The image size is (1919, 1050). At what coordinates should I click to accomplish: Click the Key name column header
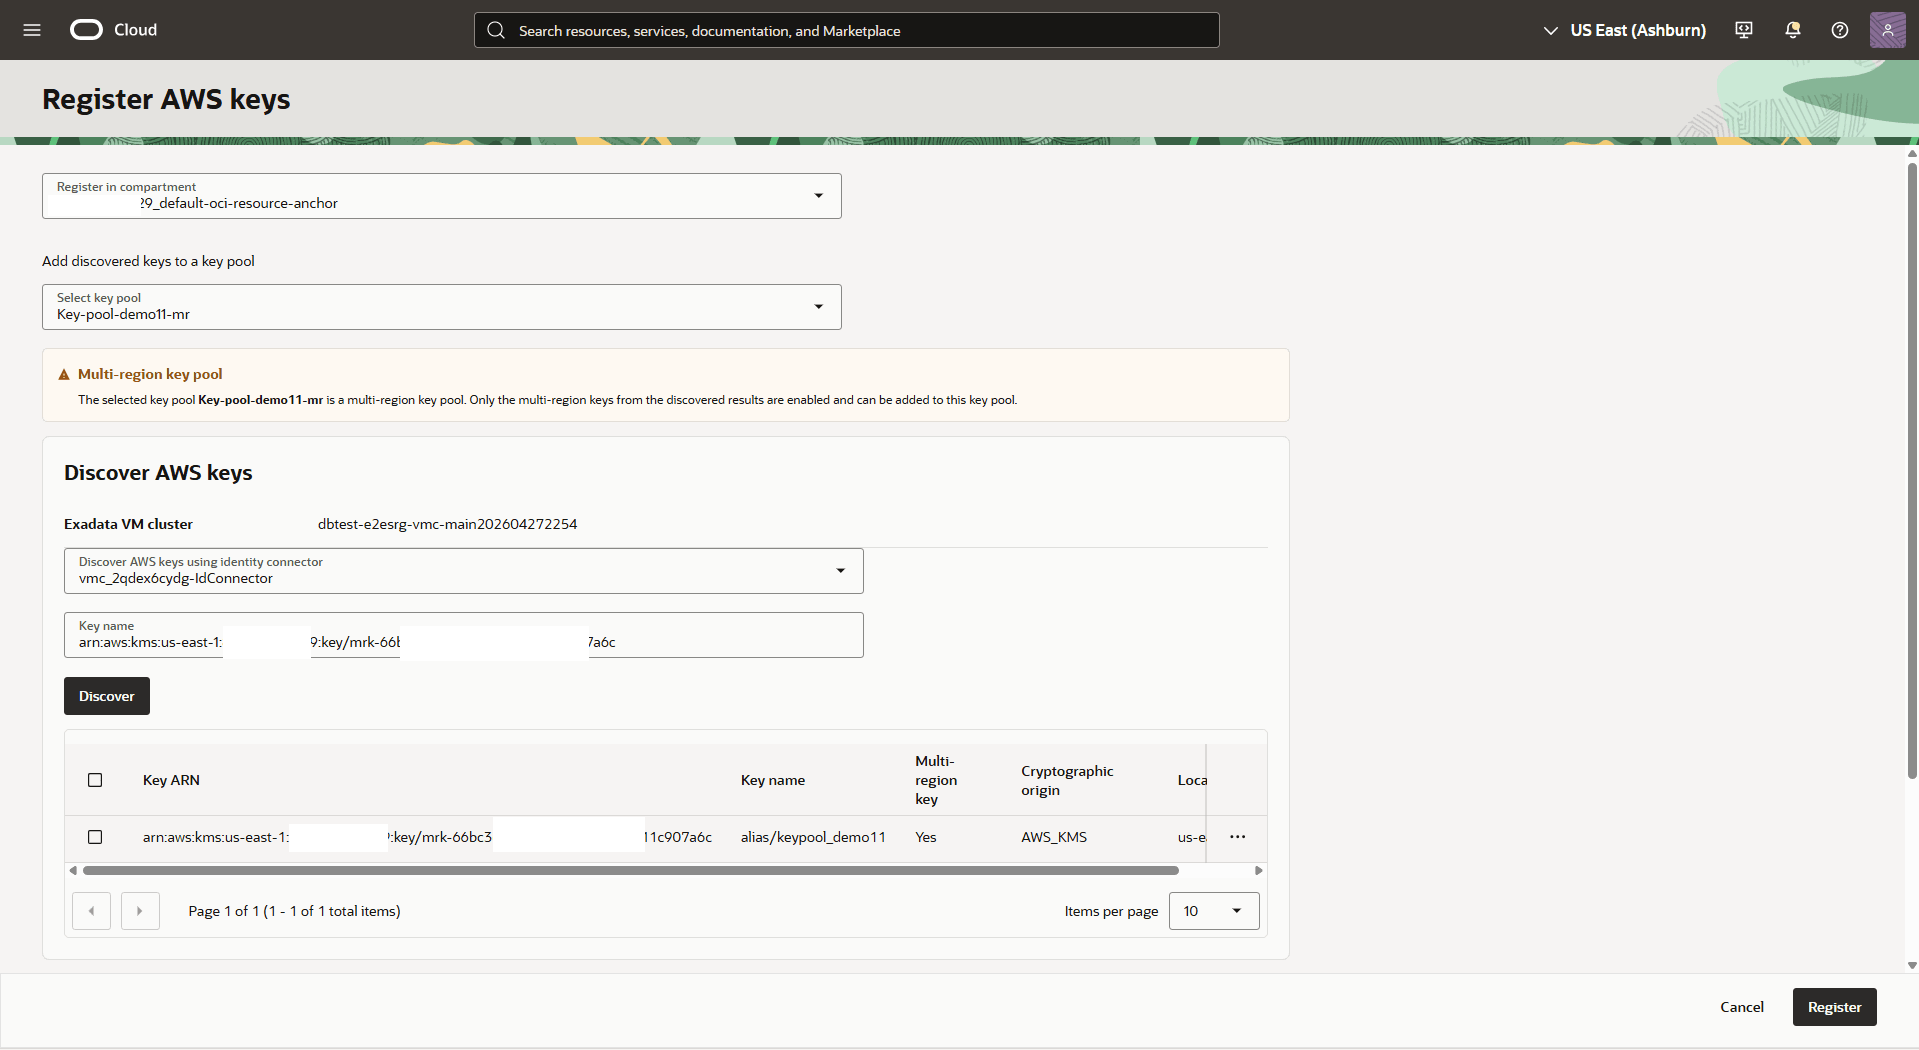click(773, 780)
